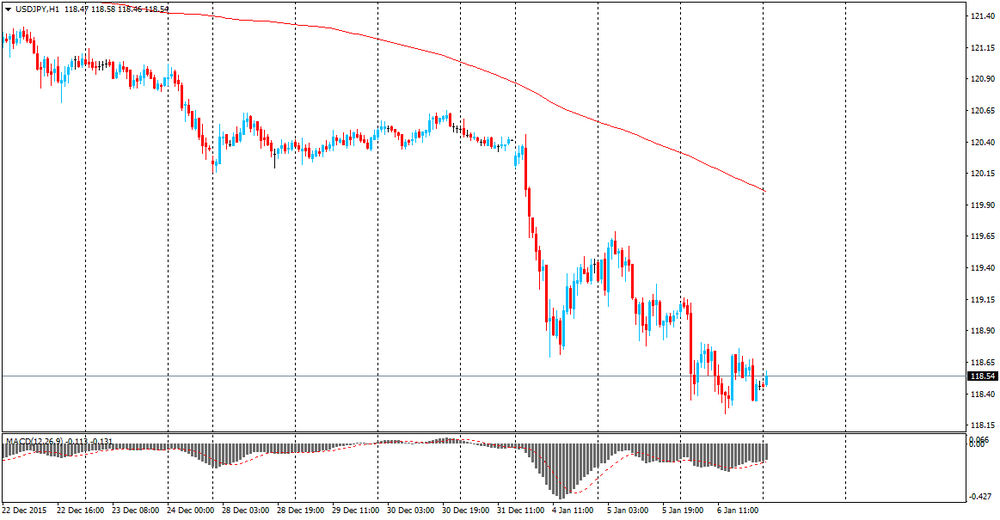Click the 30 Dec 03:00 time label
This screenshot has width=1000, height=520.
click(x=411, y=510)
